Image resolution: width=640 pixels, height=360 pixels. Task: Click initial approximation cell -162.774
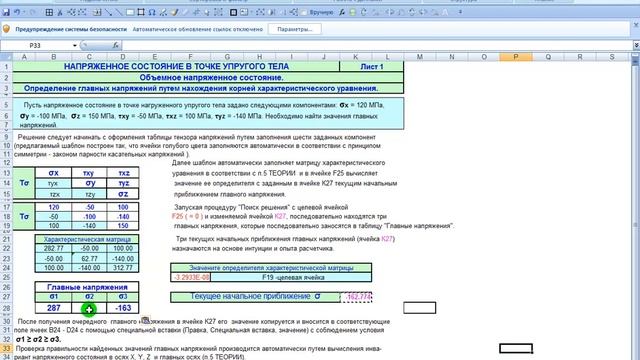pyautogui.click(x=356, y=297)
